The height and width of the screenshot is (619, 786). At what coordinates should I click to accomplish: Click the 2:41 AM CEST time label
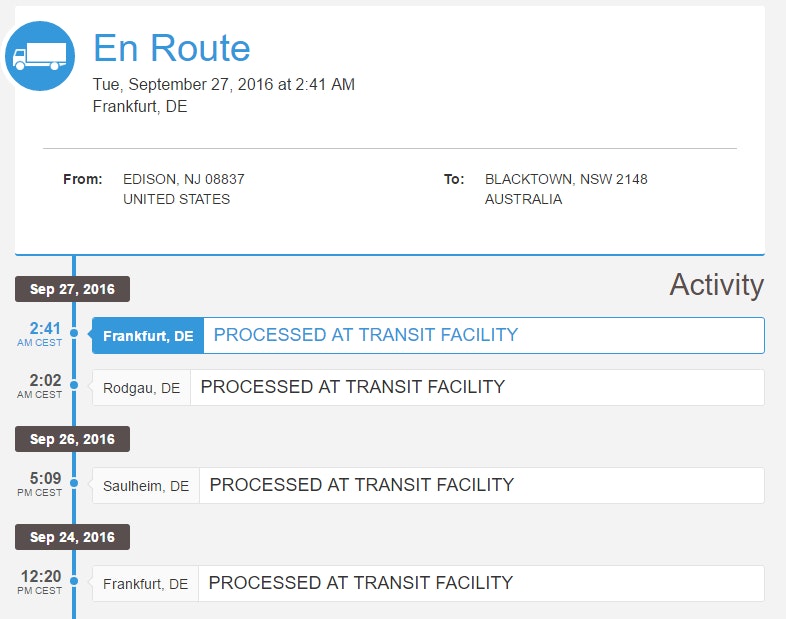pos(45,334)
